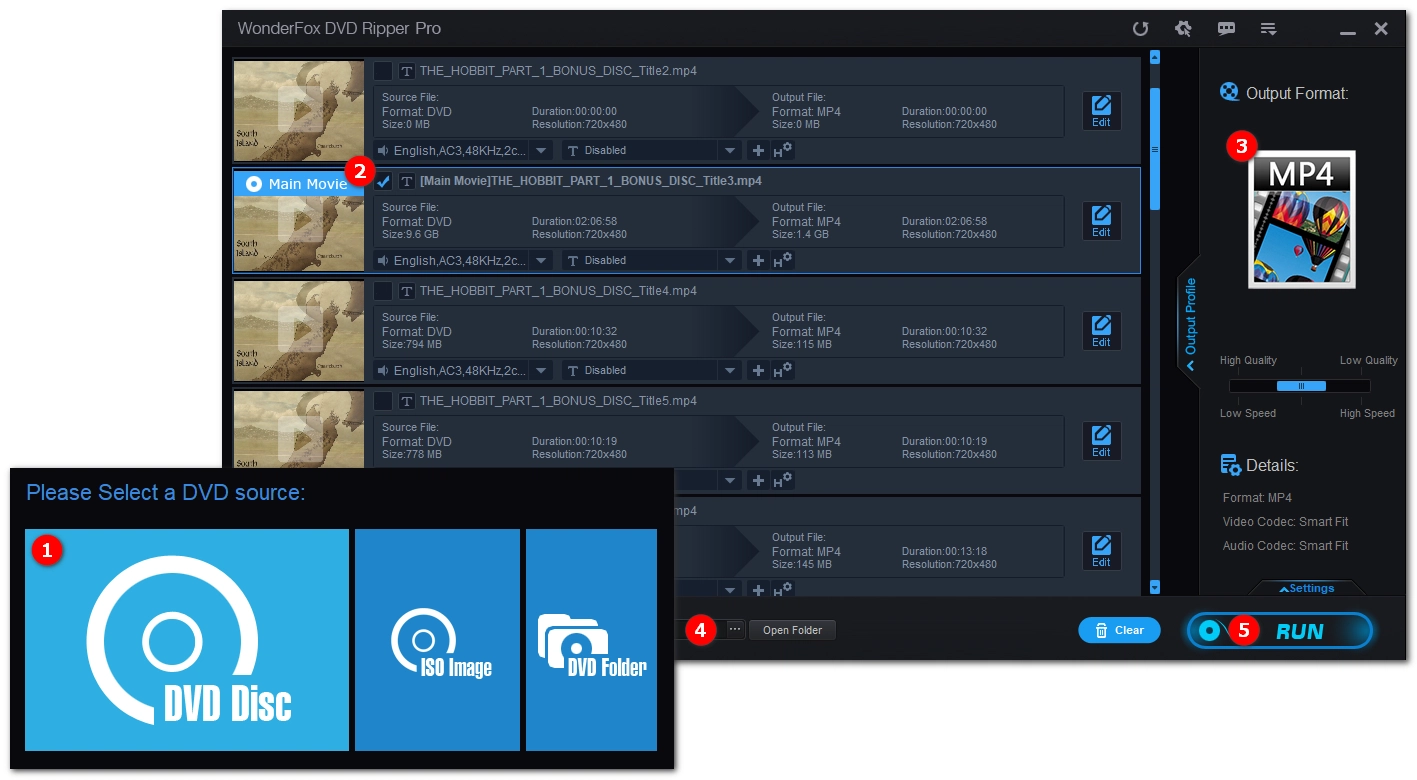The height and width of the screenshot is (780, 1417).
Task: Uncheck the Main Movie Title3 checkbox
Action: click(383, 181)
